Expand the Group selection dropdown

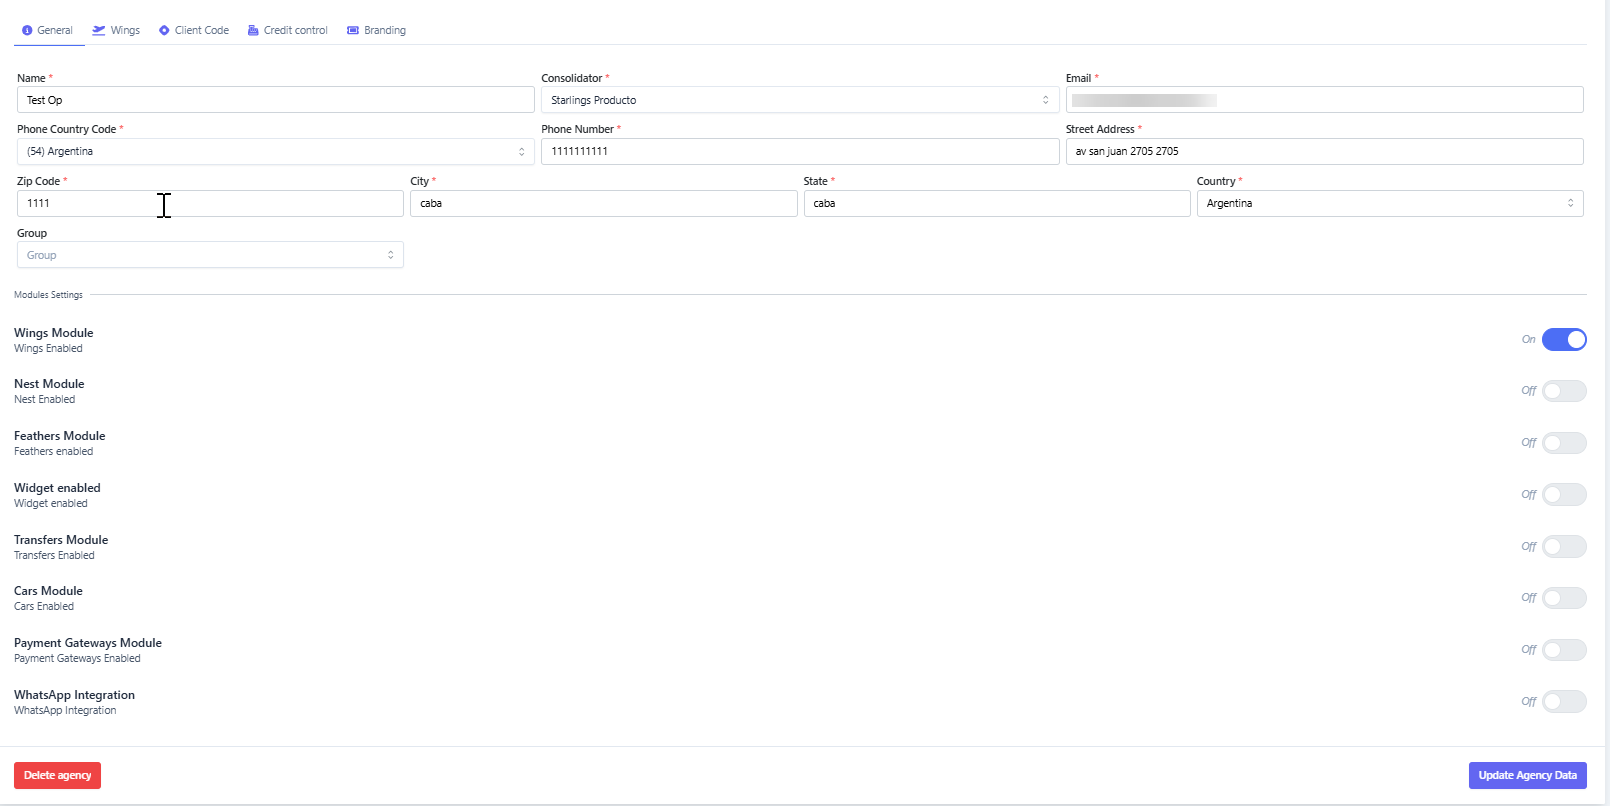[x=210, y=255]
